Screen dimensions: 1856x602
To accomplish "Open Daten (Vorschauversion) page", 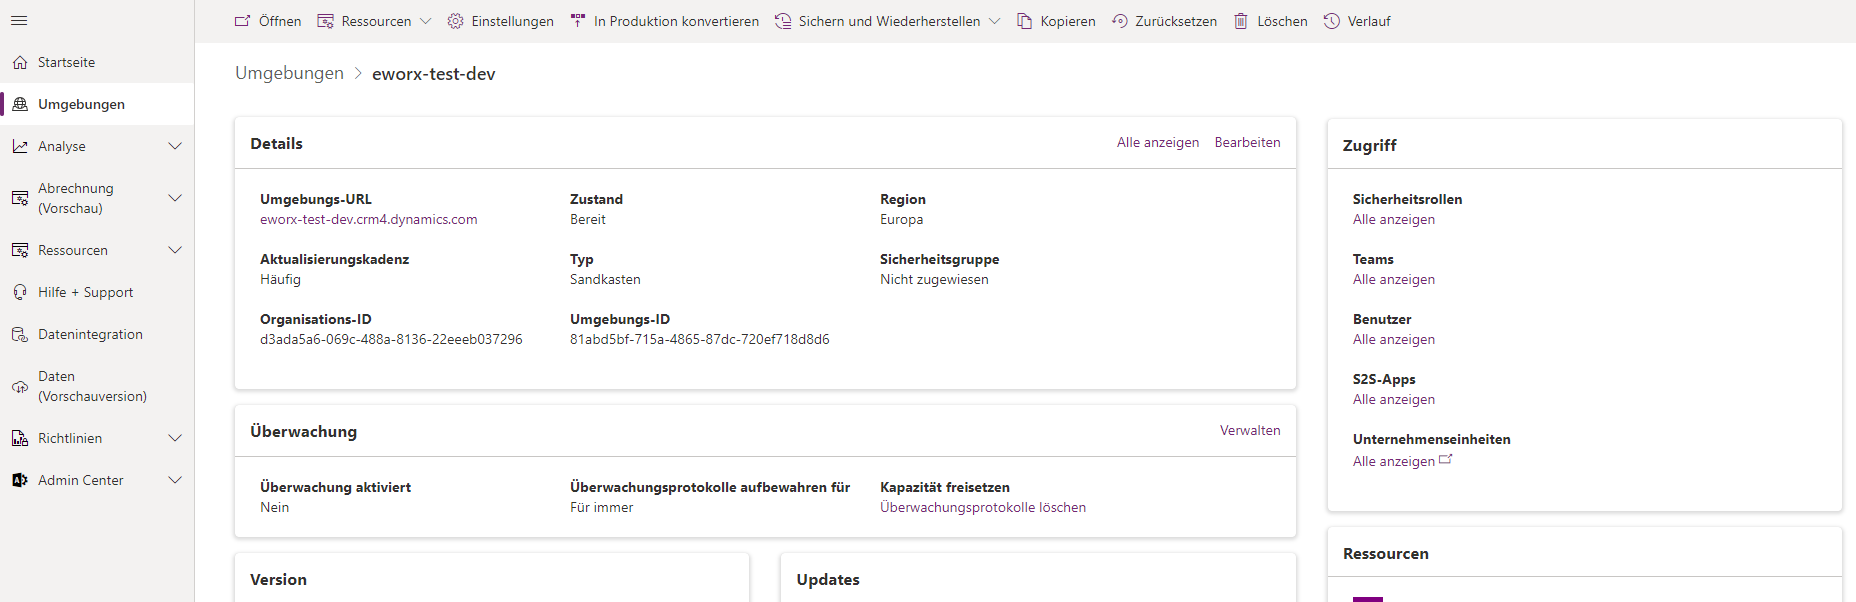I will tap(97, 386).
